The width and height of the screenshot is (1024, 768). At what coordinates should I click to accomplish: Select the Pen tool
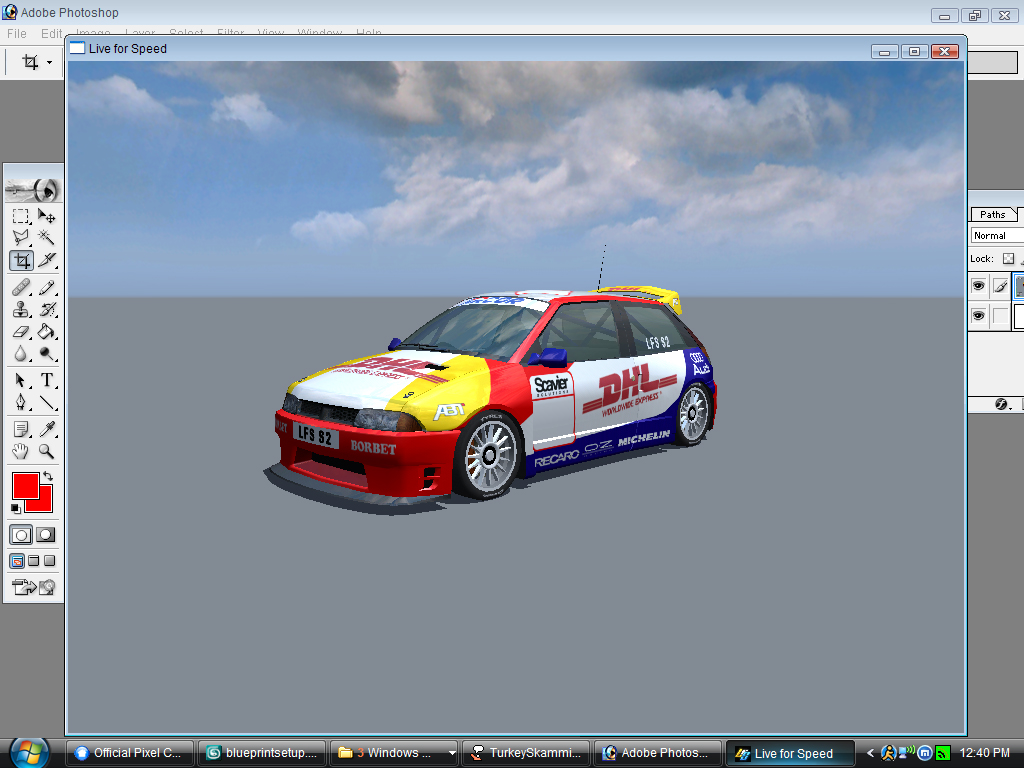[x=20, y=402]
